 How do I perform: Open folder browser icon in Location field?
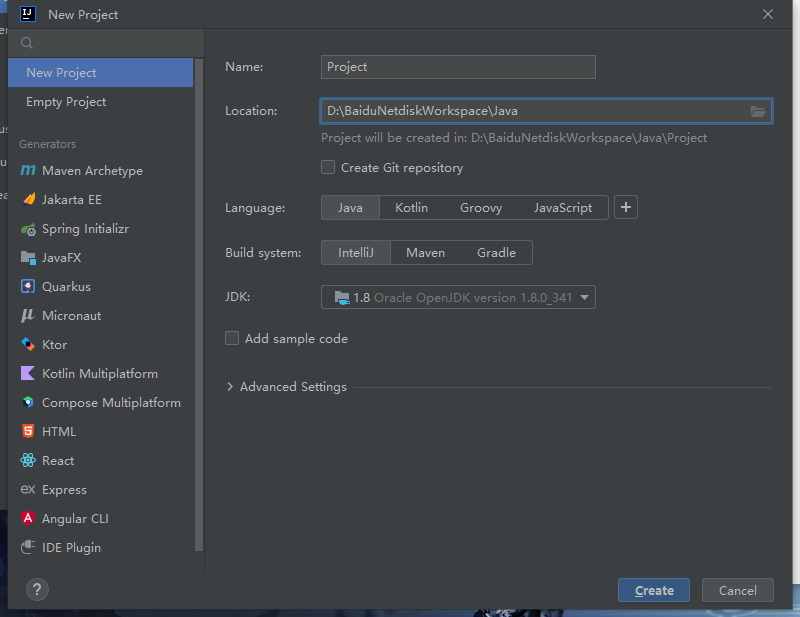point(758,111)
